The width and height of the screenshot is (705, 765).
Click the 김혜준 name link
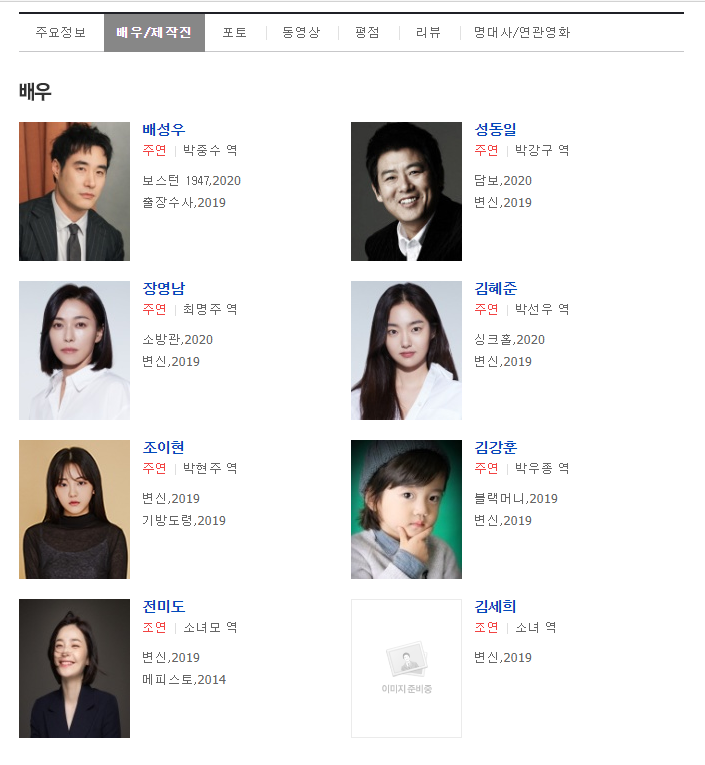click(496, 288)
